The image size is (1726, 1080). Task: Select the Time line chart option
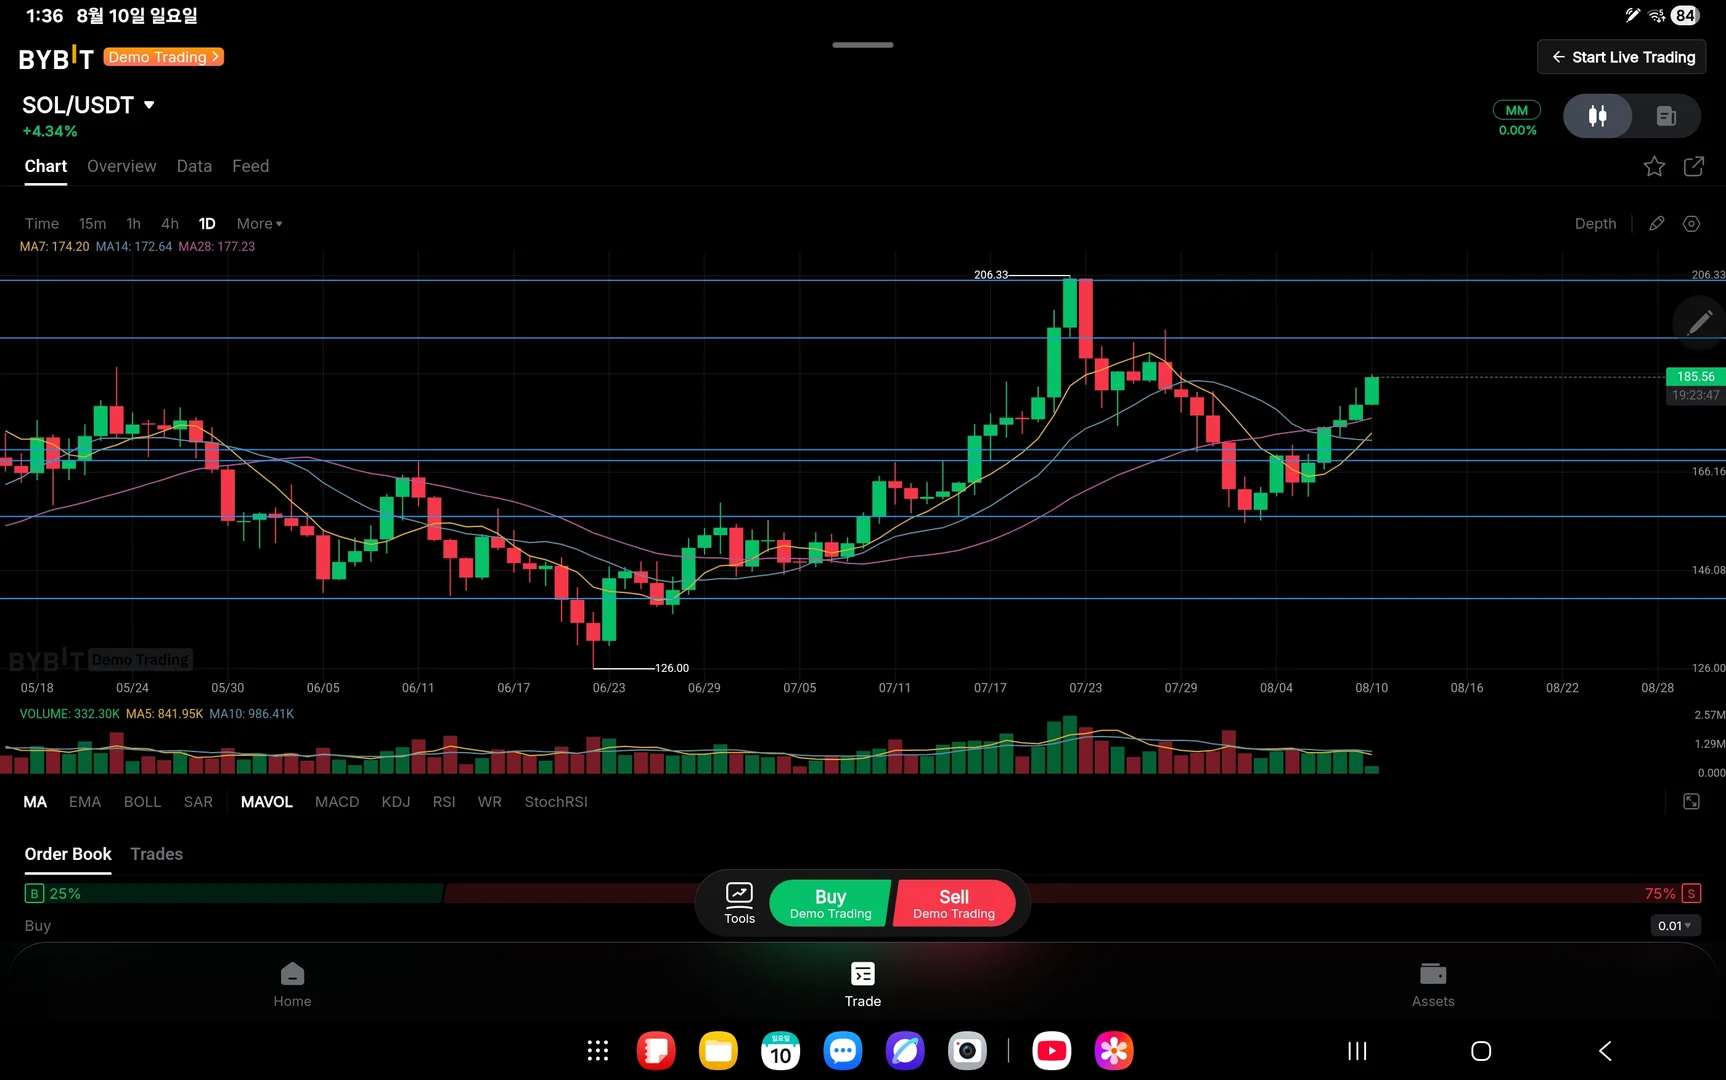tap(42, 224)
